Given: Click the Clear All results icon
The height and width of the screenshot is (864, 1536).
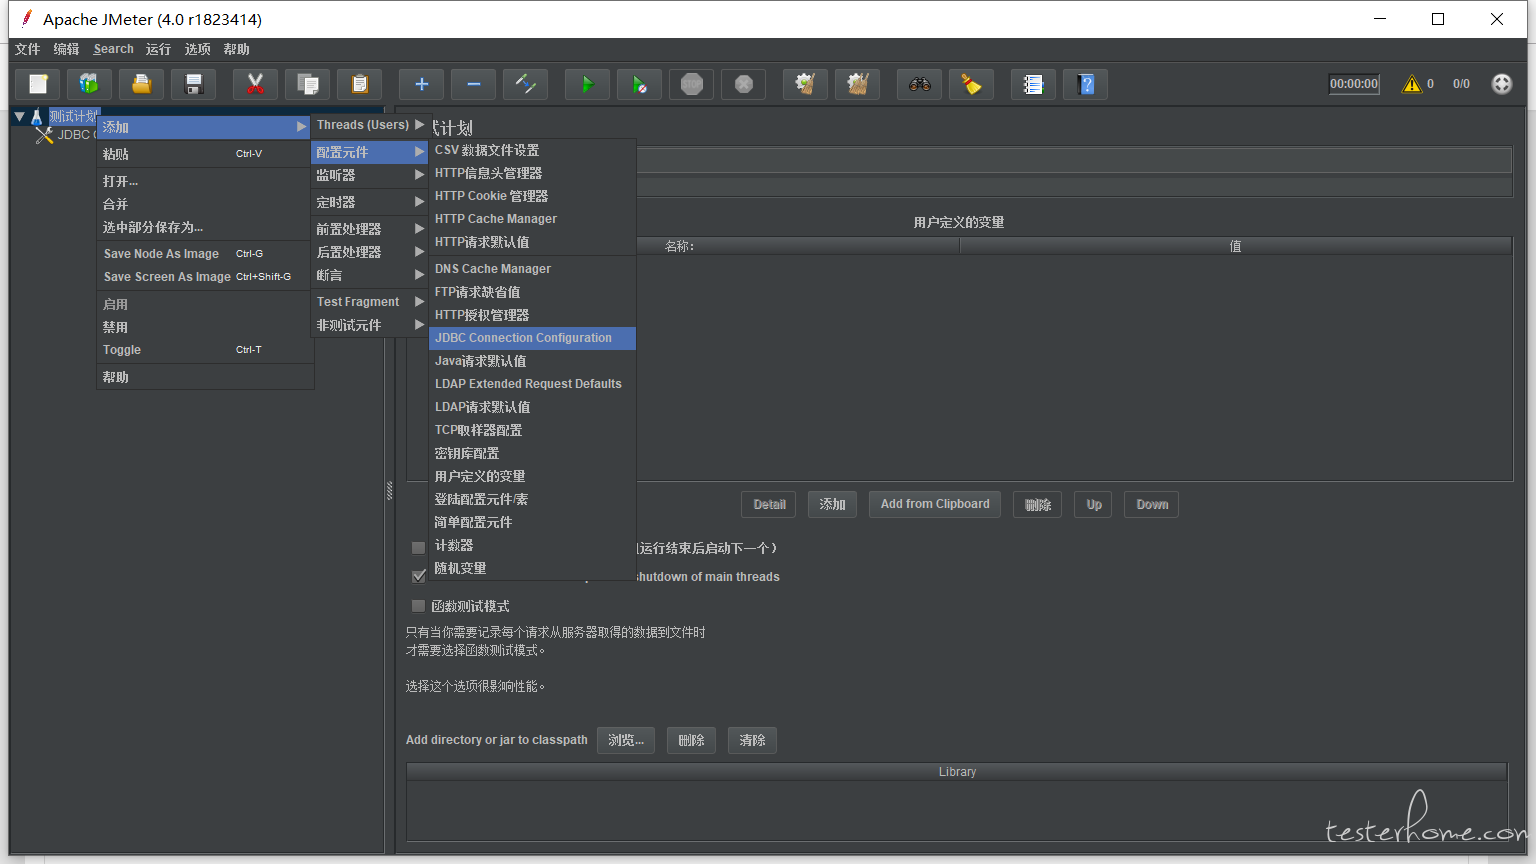Looking at the screenshot, I should point(858,84).
